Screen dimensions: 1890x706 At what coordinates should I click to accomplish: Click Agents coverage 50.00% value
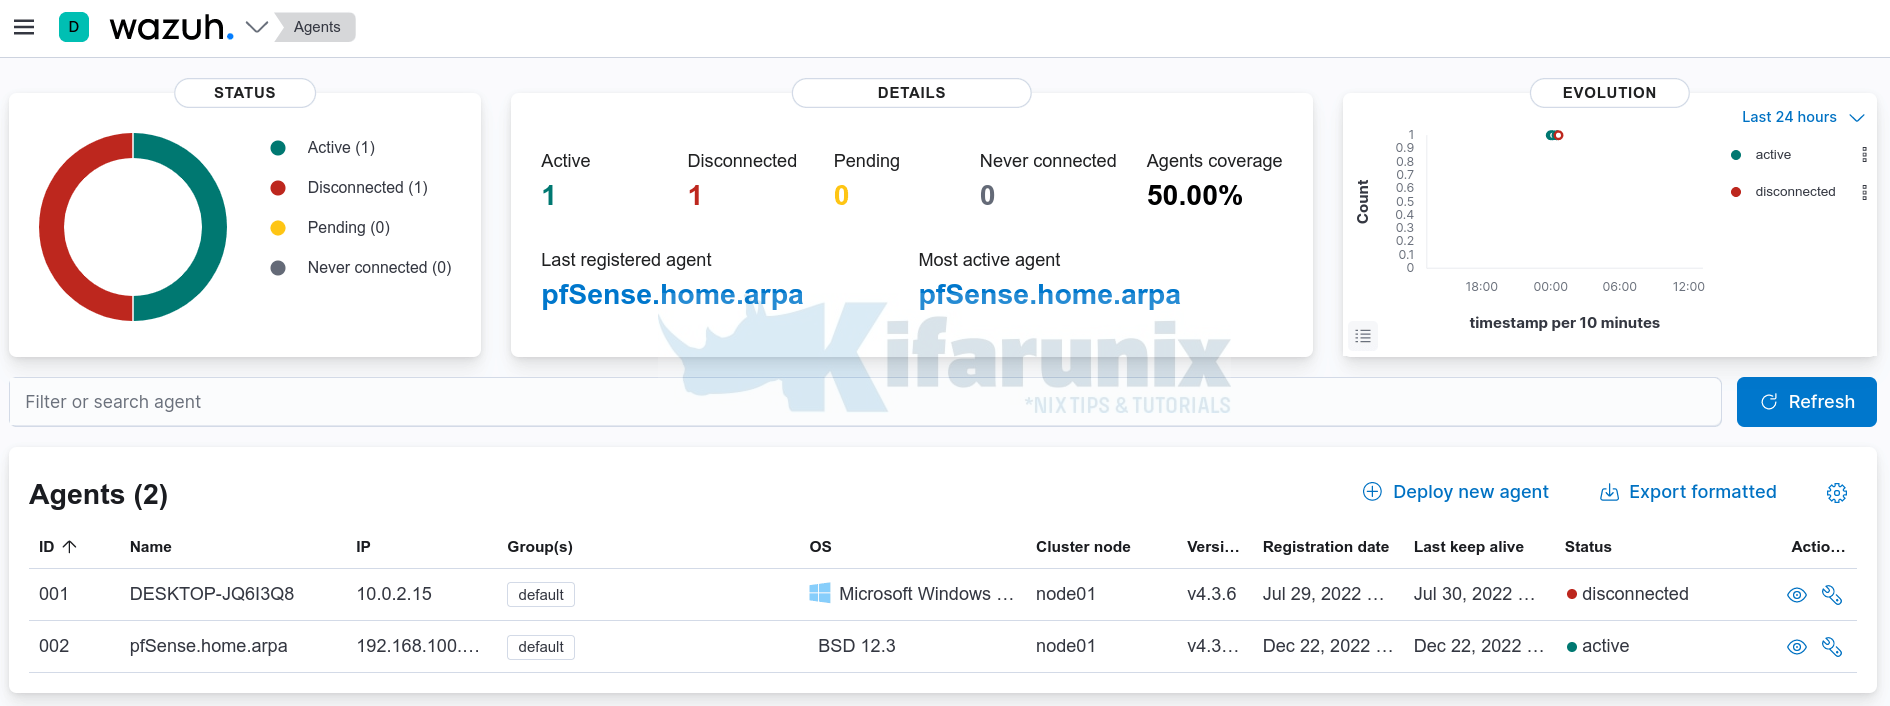coord(1195,195)
